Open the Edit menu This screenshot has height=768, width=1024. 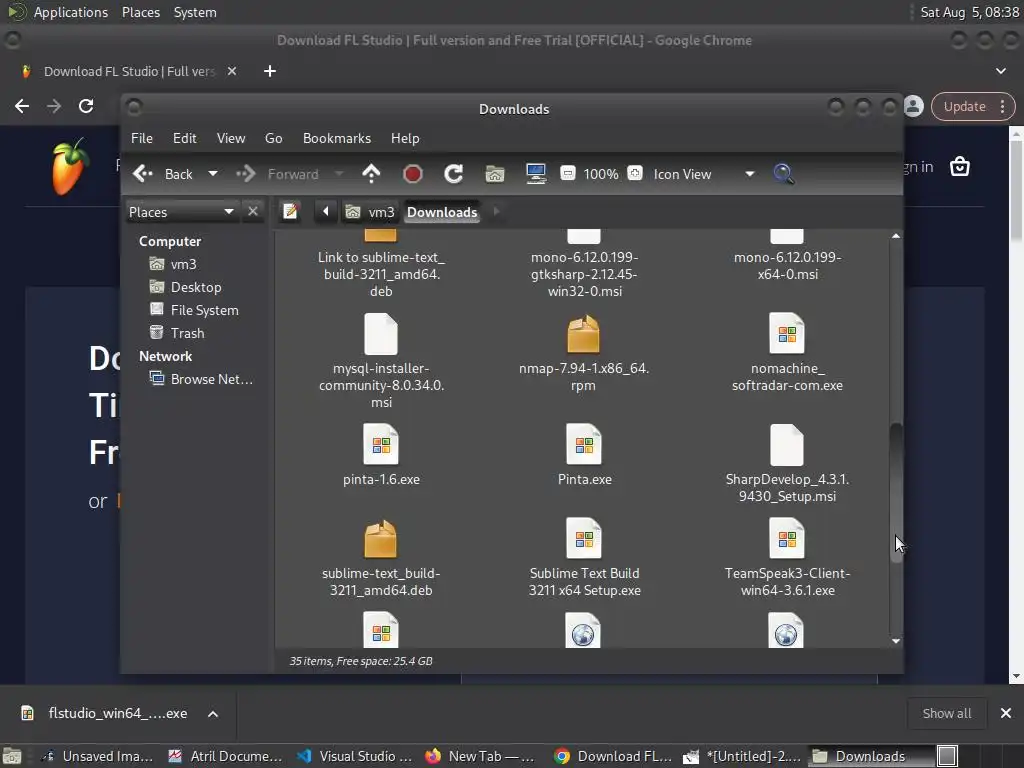click(x=184, y=138)
